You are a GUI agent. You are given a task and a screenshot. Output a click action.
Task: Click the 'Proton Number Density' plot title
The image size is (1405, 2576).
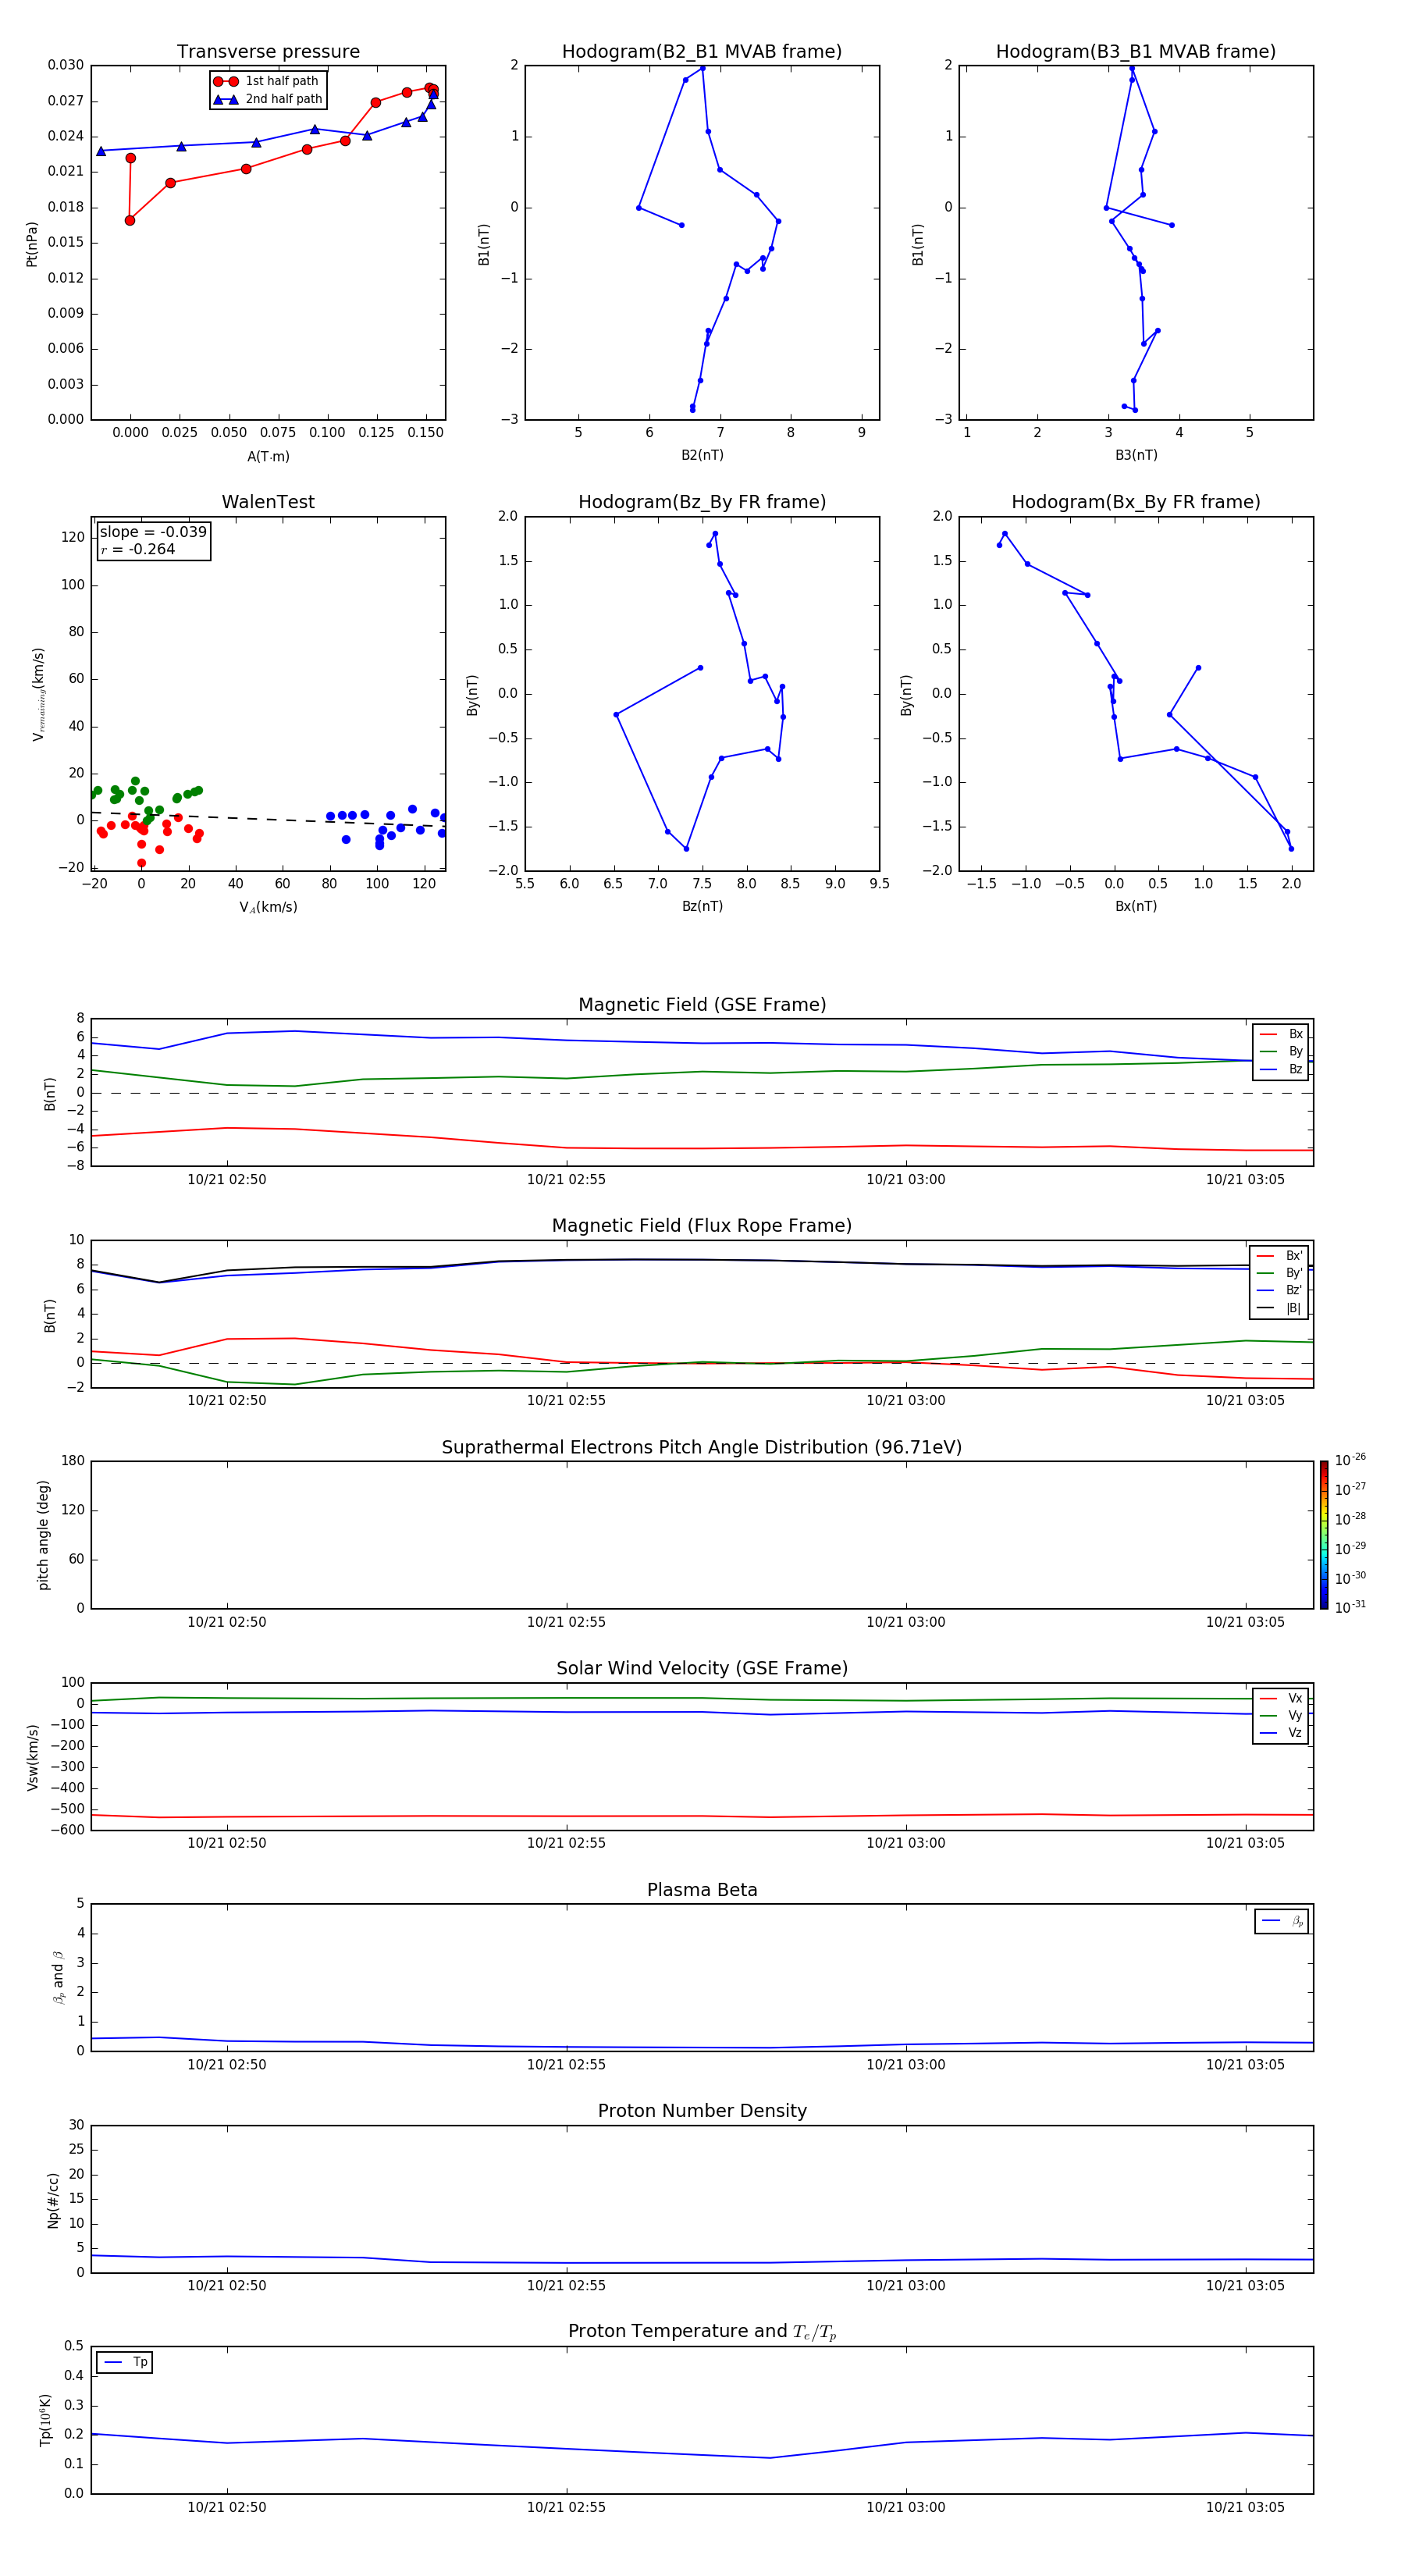[702, 2111]
